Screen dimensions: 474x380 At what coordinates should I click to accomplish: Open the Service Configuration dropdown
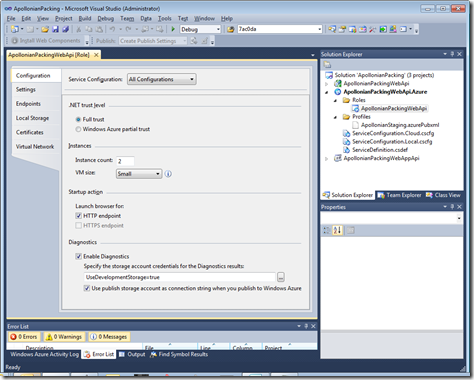point(162,79)
